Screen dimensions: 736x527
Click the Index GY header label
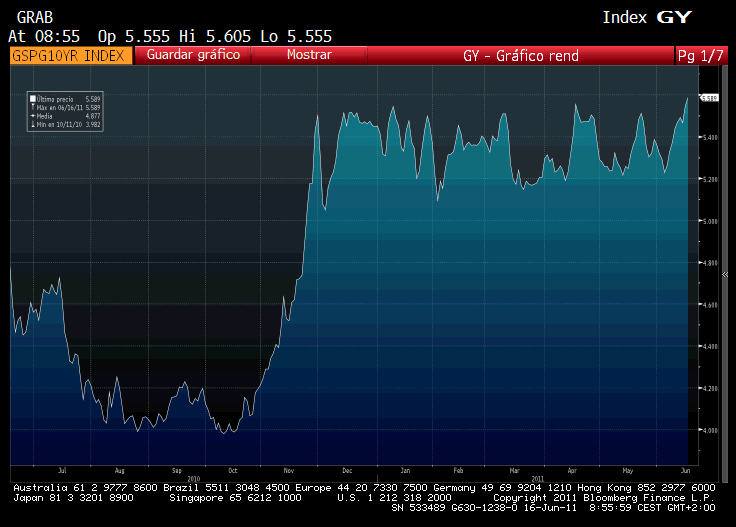pyautogui.click(x=647, y=17)
